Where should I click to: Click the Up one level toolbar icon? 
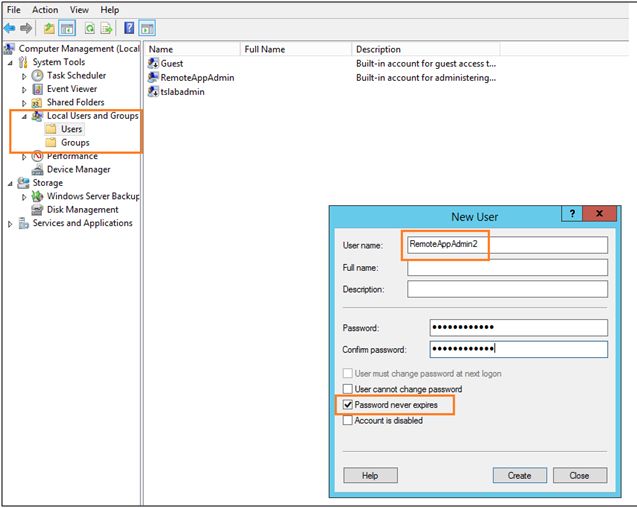pyautogui.click(x=49, y=28)
